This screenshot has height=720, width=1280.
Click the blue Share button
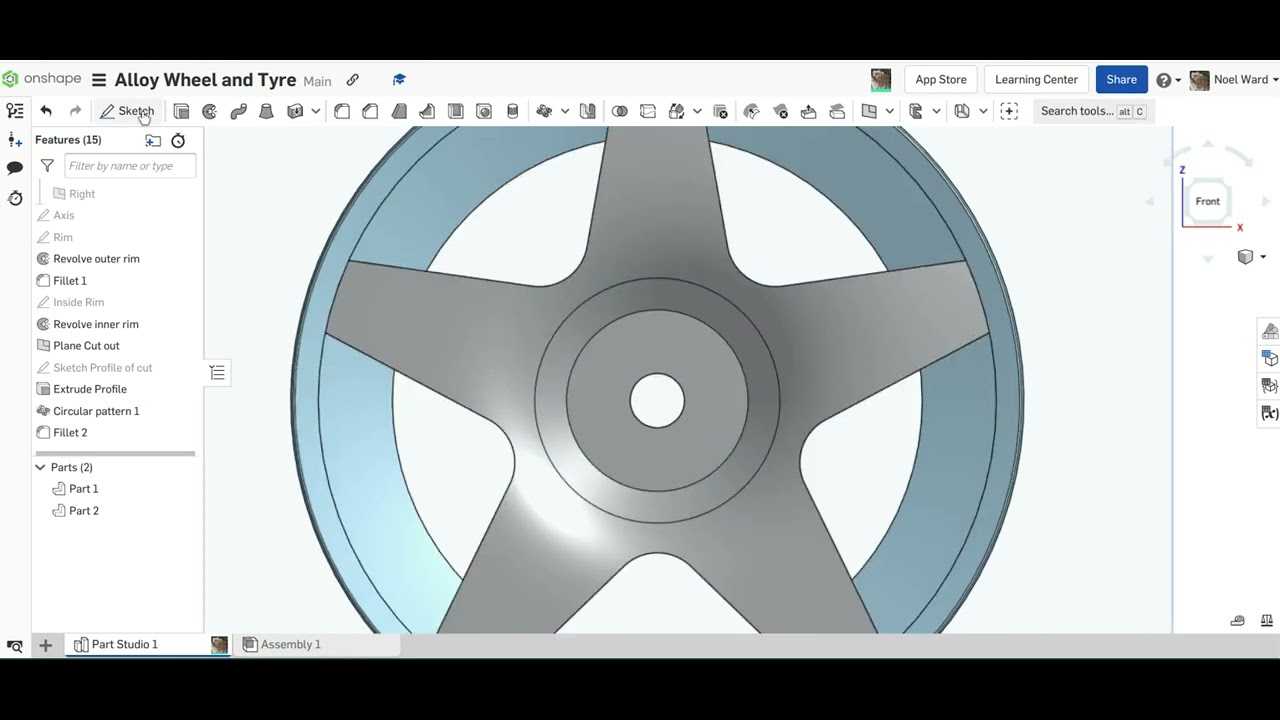[1121, 80]
